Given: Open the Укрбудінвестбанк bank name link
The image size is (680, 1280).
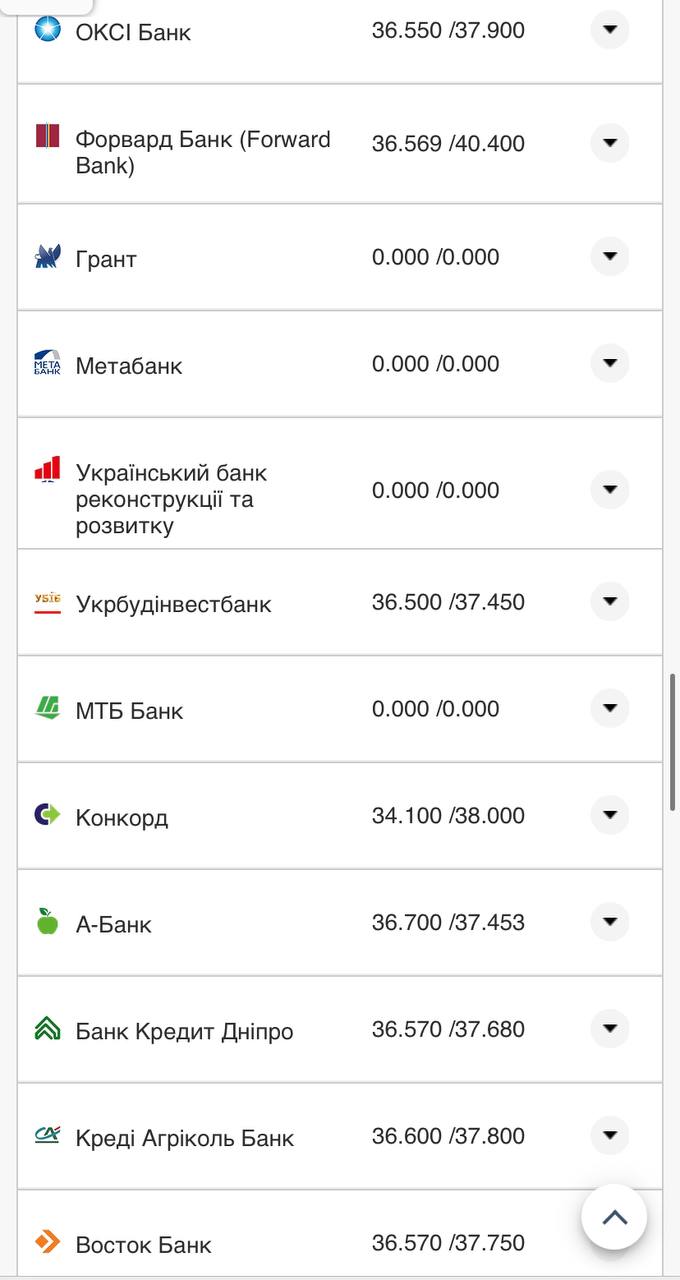Looking at the screenshot, I should 173,604.
